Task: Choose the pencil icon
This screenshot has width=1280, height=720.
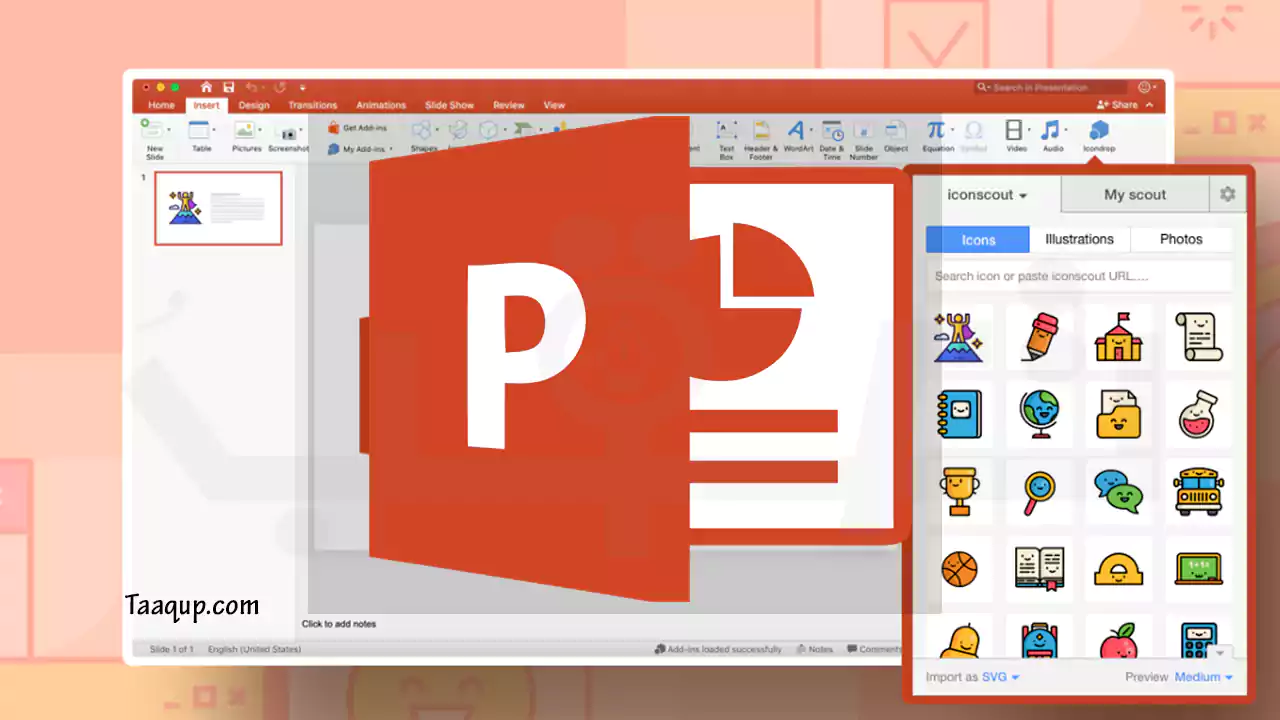Action: click(x=1039, y=337)
